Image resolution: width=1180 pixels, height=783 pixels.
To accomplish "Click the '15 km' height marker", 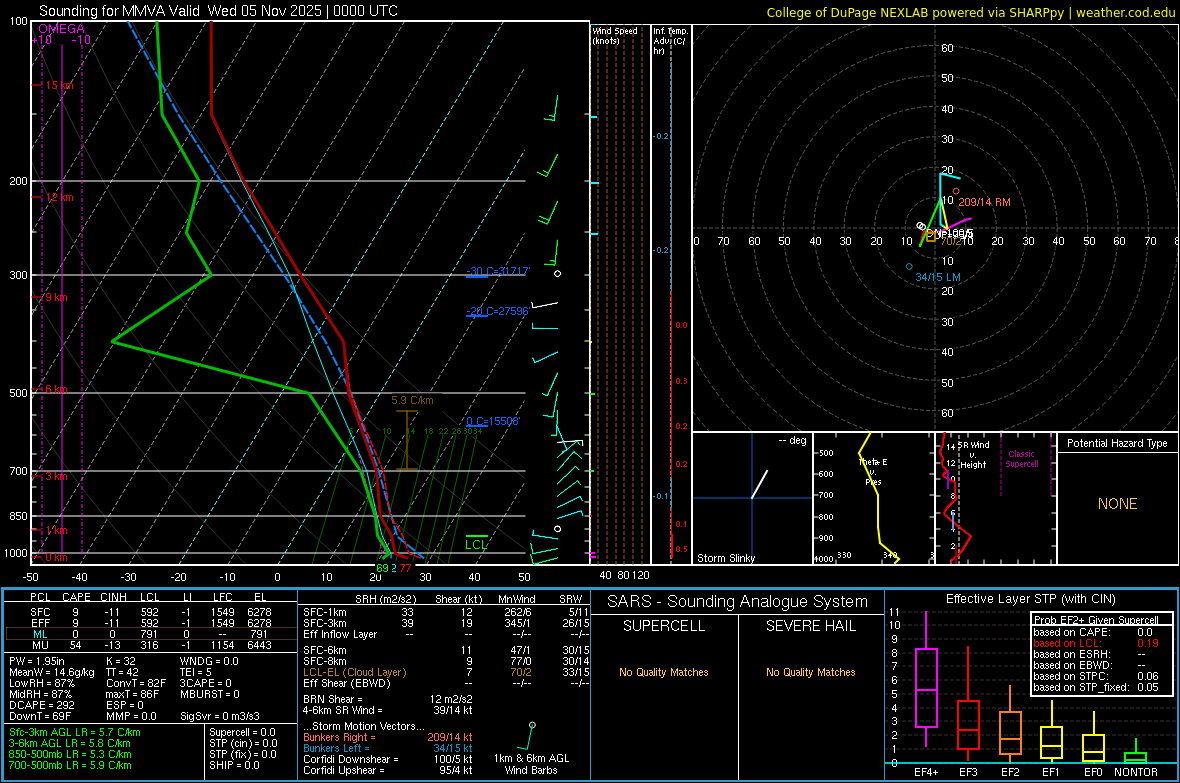I will 59,85.
